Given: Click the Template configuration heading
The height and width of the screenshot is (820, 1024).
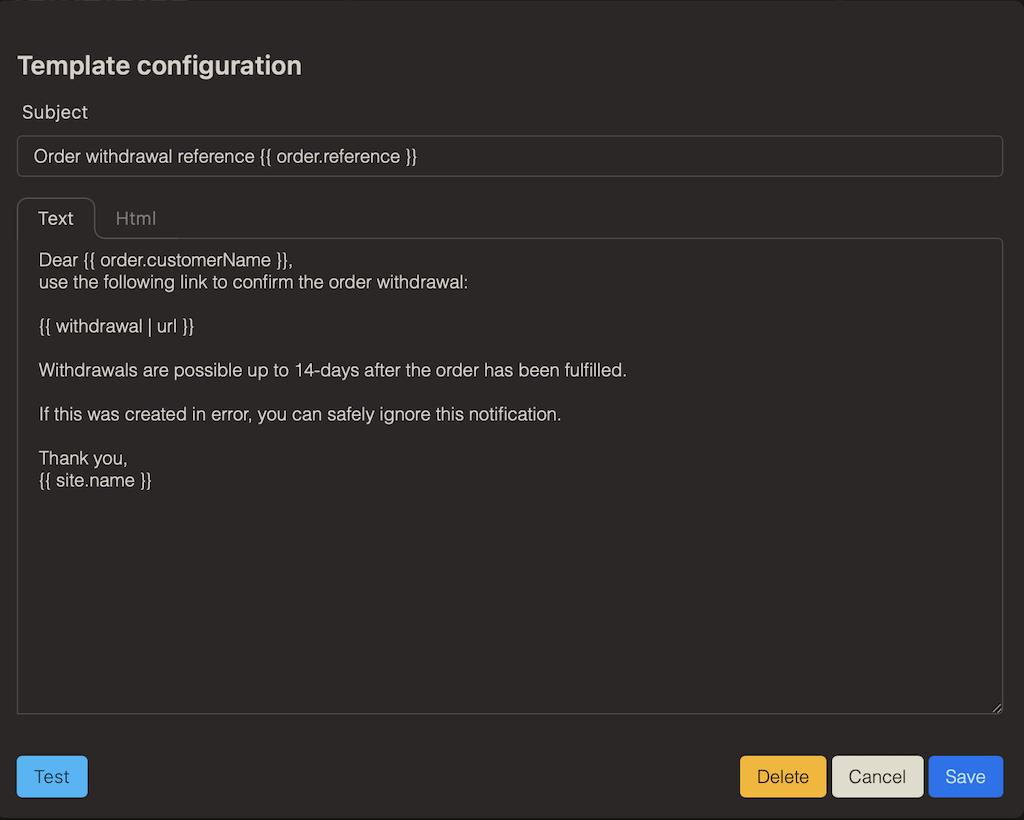Looking at the screenshot, I should [x=159, y=66].
